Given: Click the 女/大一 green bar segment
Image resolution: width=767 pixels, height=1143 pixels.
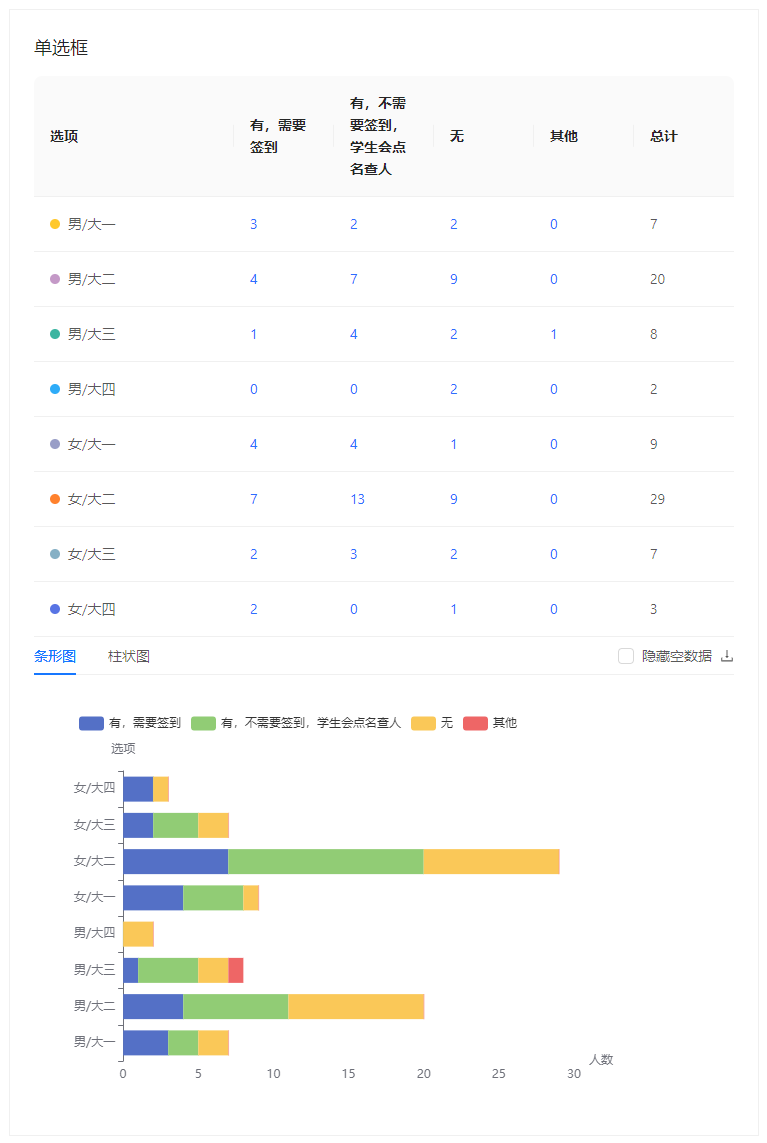Looking at the screenshot, I should [213, 898].
